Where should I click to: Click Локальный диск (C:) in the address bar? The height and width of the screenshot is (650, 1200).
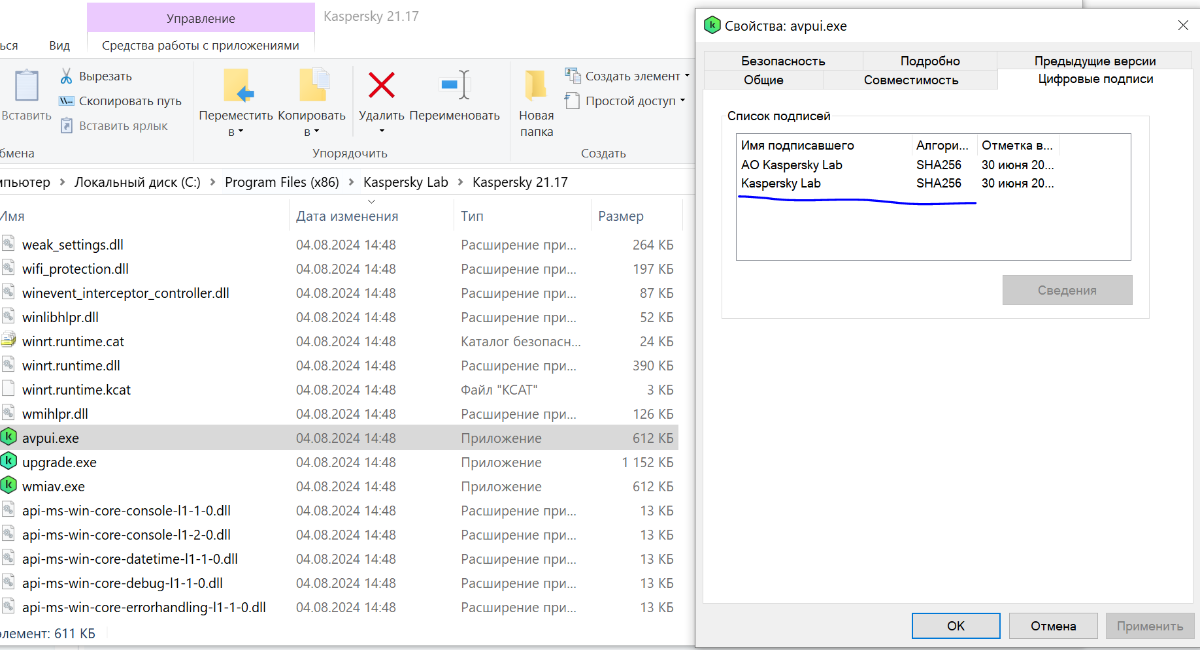[x=135, y=182]
